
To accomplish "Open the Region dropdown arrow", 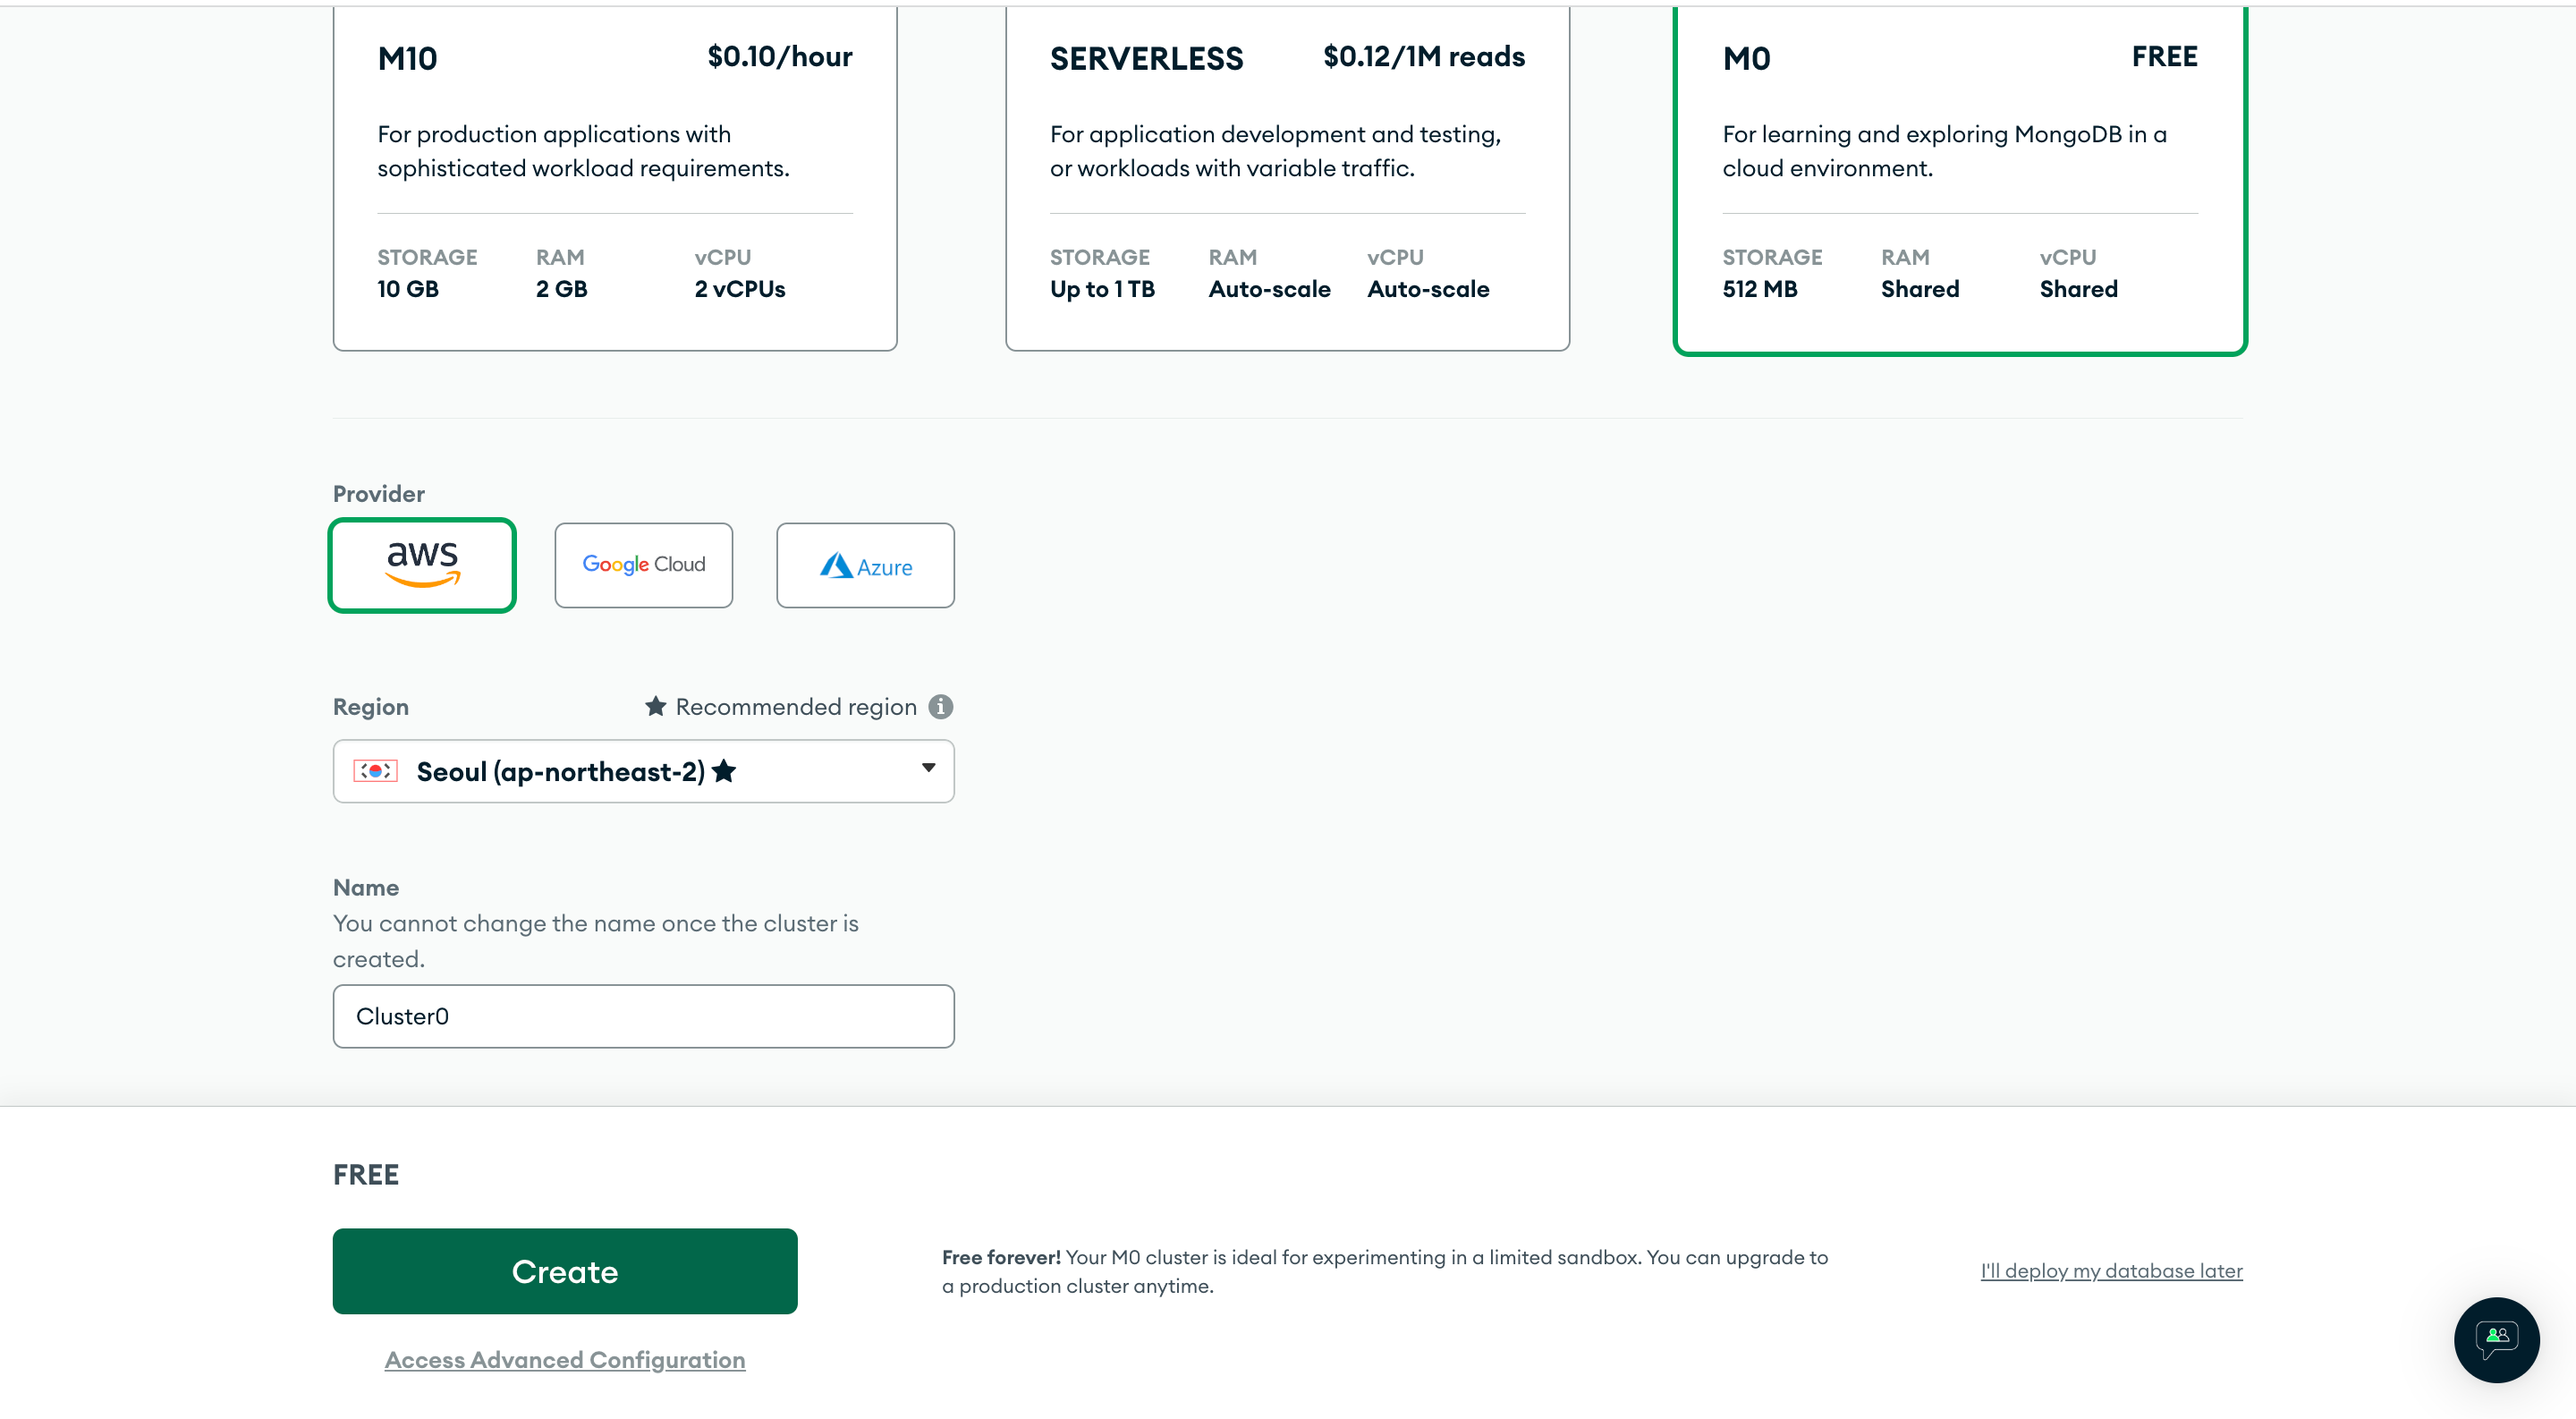I will [x=928, y=768].
